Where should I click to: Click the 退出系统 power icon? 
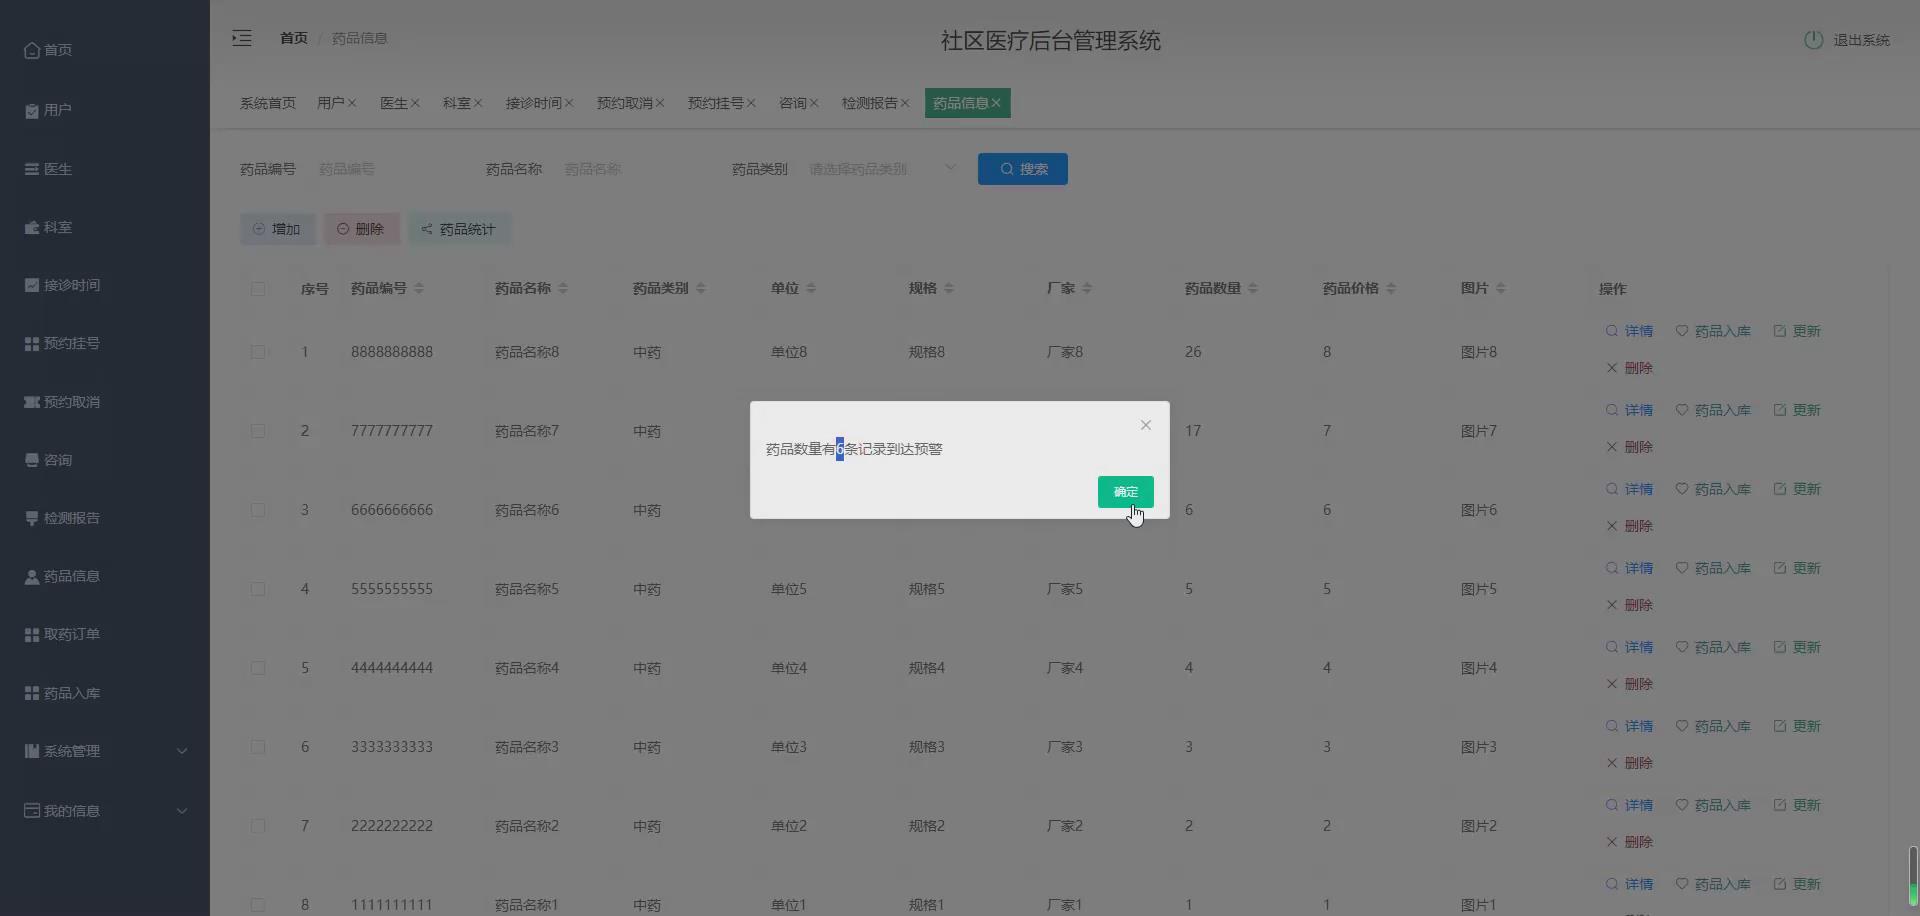pos(1815,40)
